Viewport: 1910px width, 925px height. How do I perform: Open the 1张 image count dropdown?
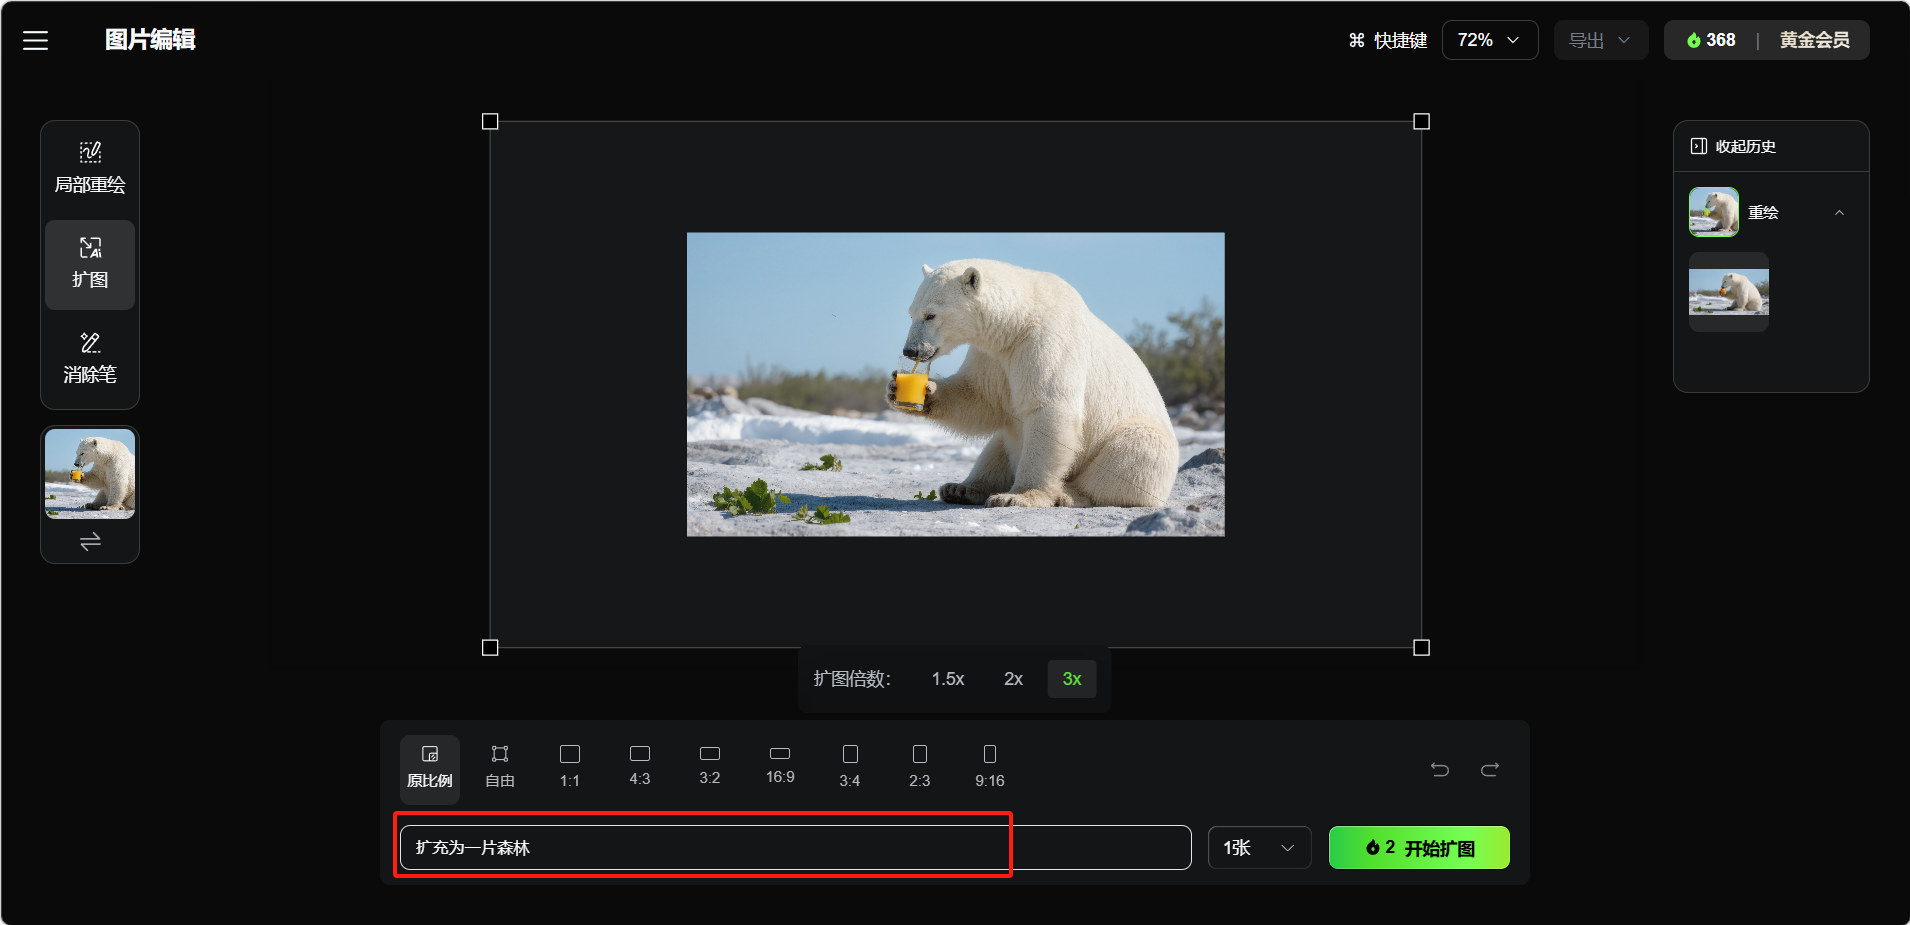(1259, 848)
